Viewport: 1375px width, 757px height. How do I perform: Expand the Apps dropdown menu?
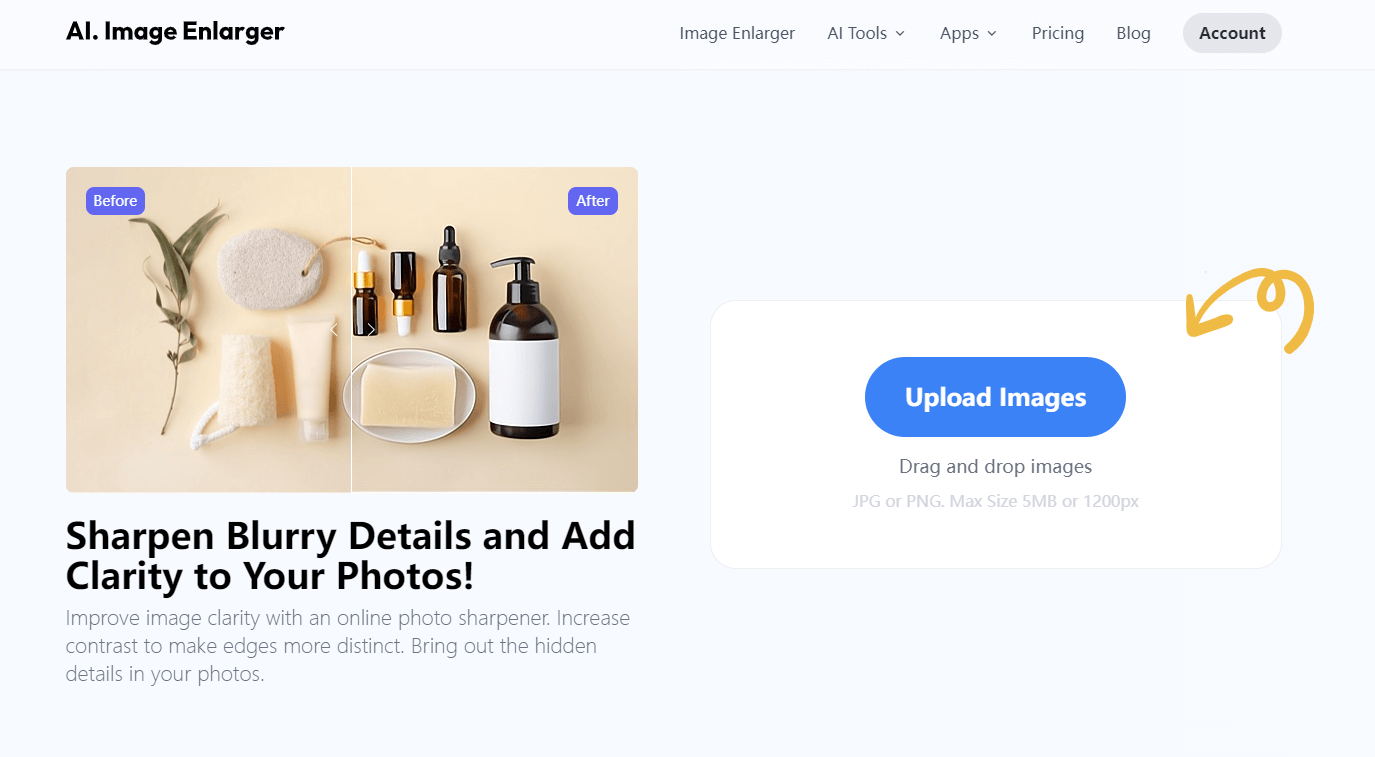pyautogui.click(x=959, y=33)
